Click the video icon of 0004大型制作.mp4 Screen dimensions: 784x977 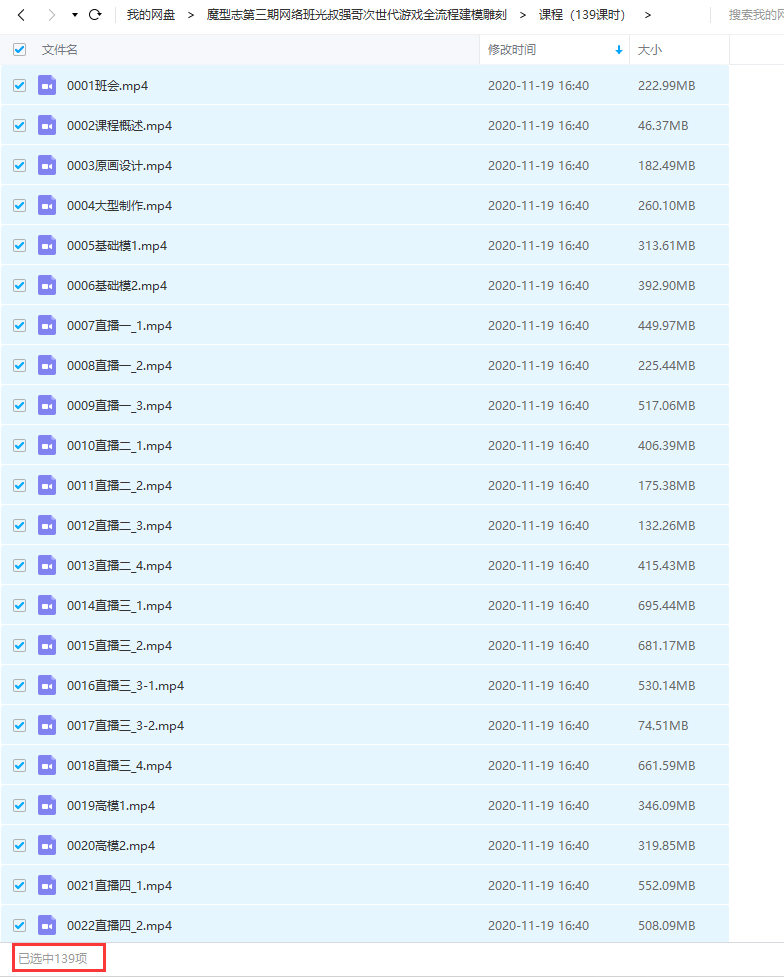click(x=47, y=206)
